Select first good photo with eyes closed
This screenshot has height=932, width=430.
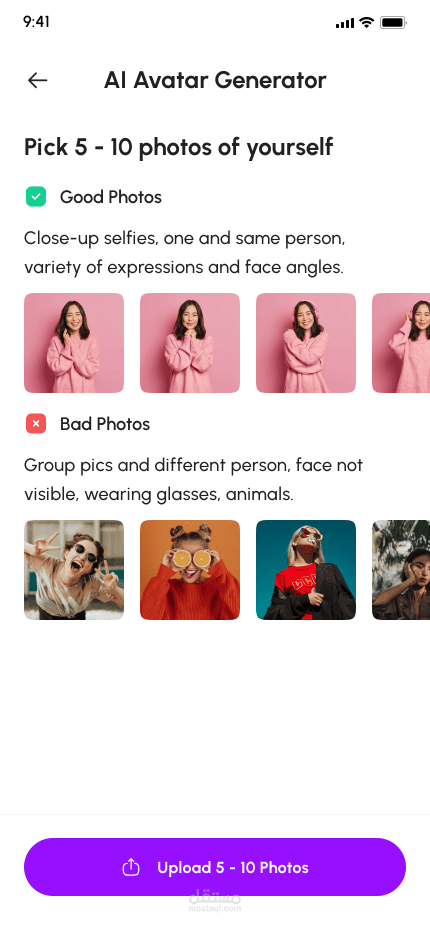coord(74,343)
